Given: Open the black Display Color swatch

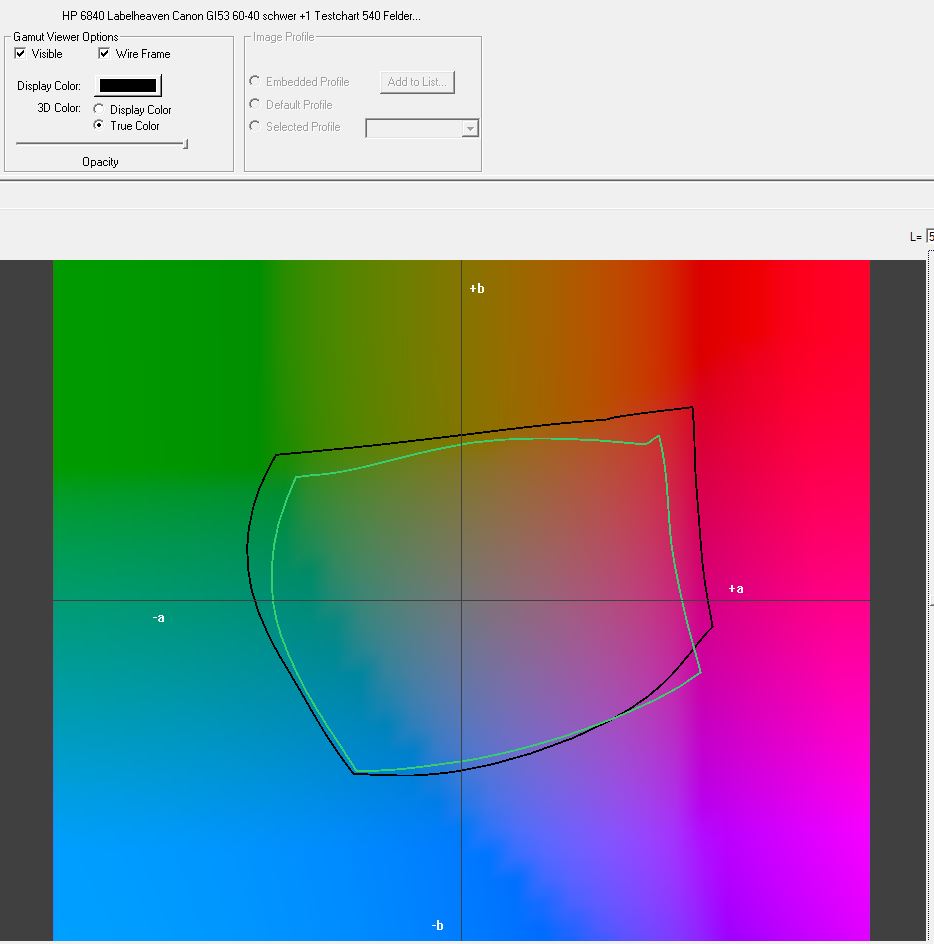Looking at the screenshot, I should click(128, 86).
